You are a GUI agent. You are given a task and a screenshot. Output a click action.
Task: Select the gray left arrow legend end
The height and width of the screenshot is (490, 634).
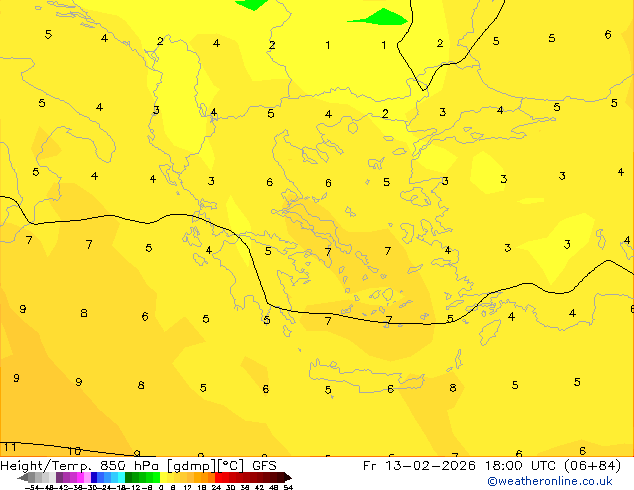23,477
